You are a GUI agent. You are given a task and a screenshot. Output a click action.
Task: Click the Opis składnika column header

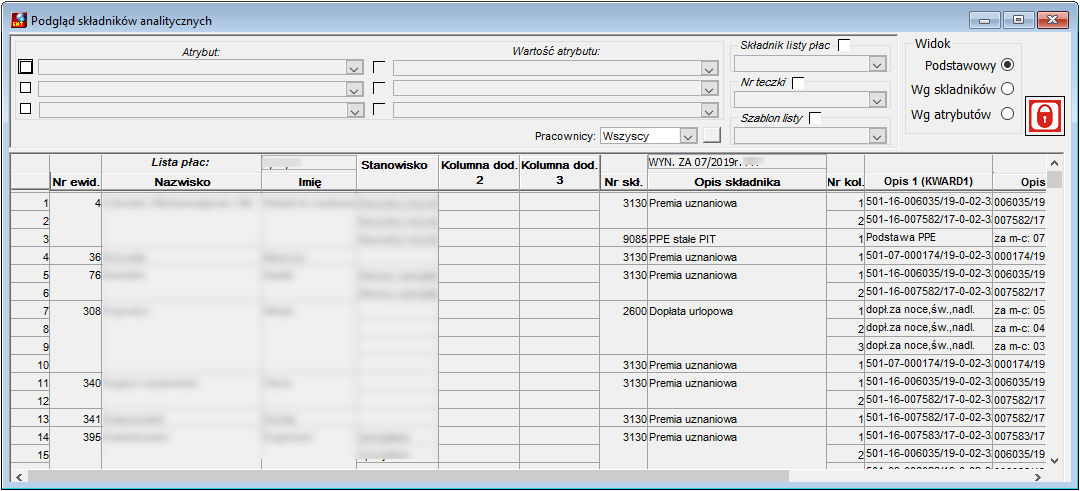pos(736,182)
